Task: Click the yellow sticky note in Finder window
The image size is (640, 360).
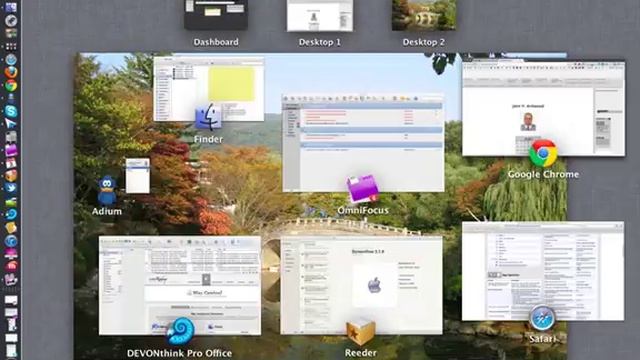Action: pyautogui.click(x=231, y=84)
